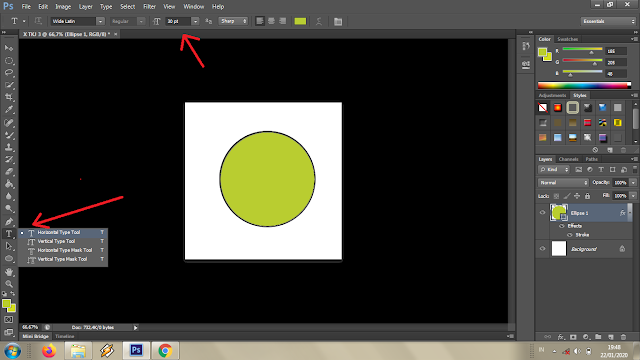640x360 pixels.
Task: Select the Move tool
Action: (x=9, y=48)
